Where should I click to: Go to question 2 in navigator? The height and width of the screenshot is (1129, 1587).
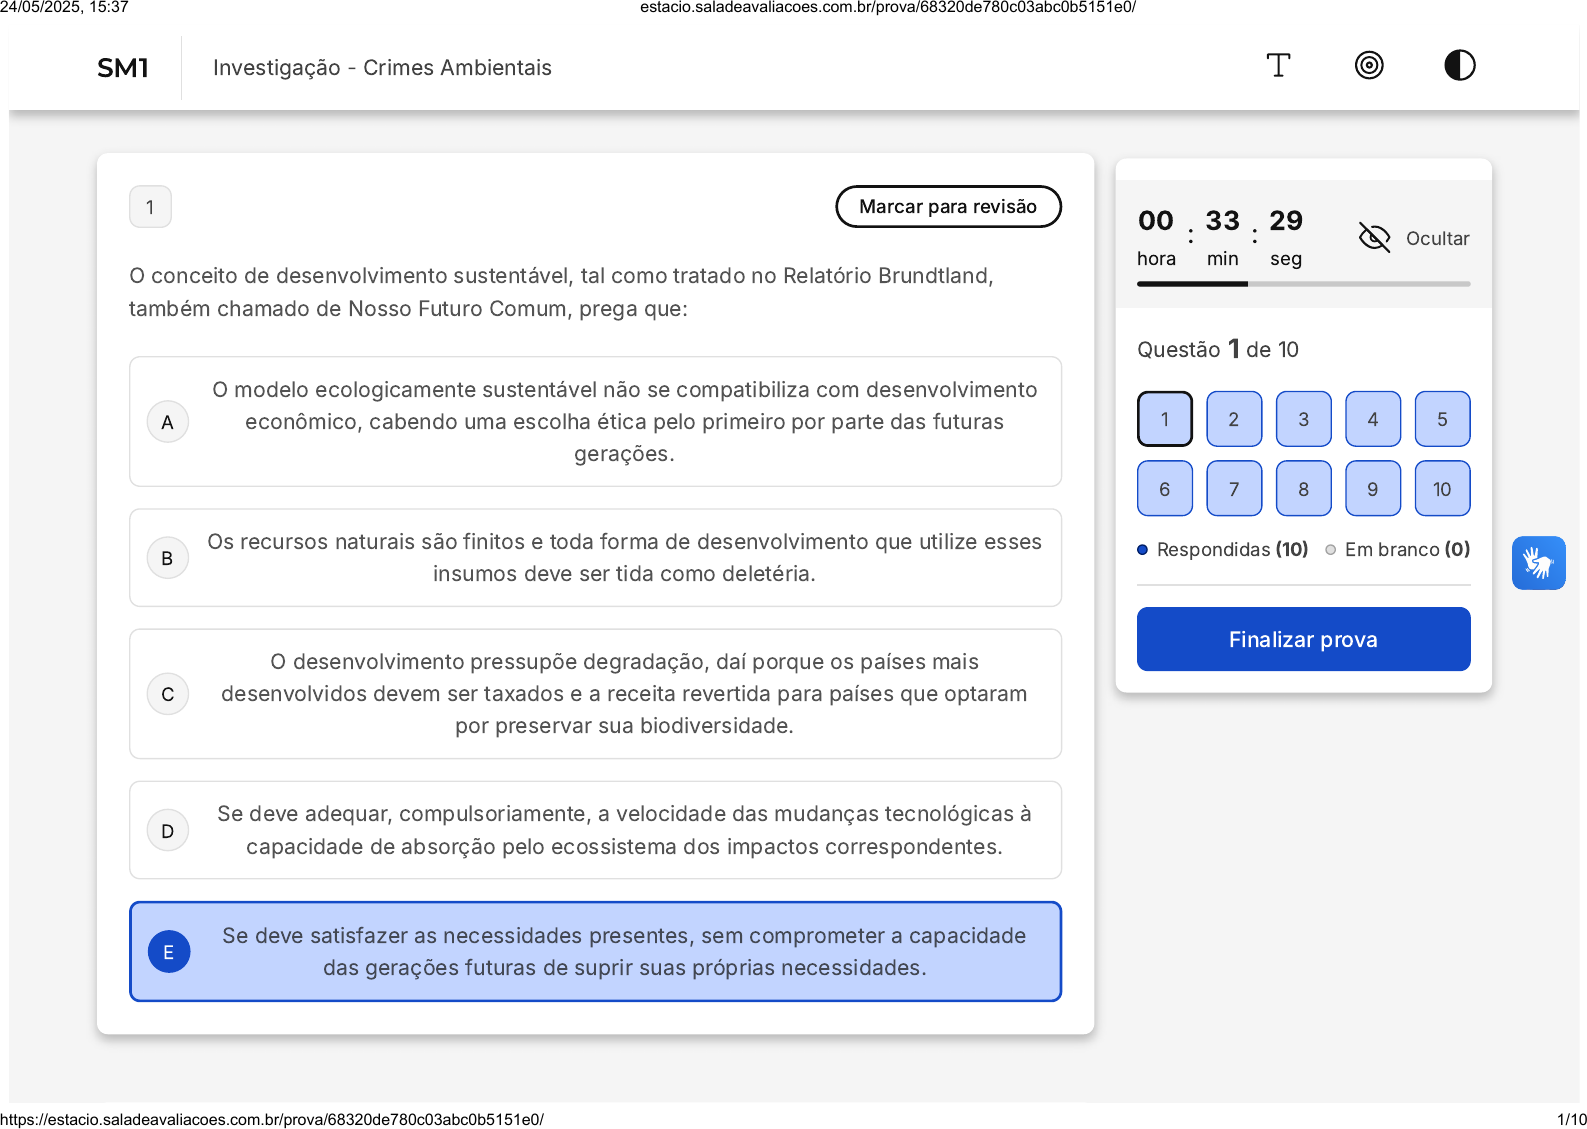[x=1234, y=419]
